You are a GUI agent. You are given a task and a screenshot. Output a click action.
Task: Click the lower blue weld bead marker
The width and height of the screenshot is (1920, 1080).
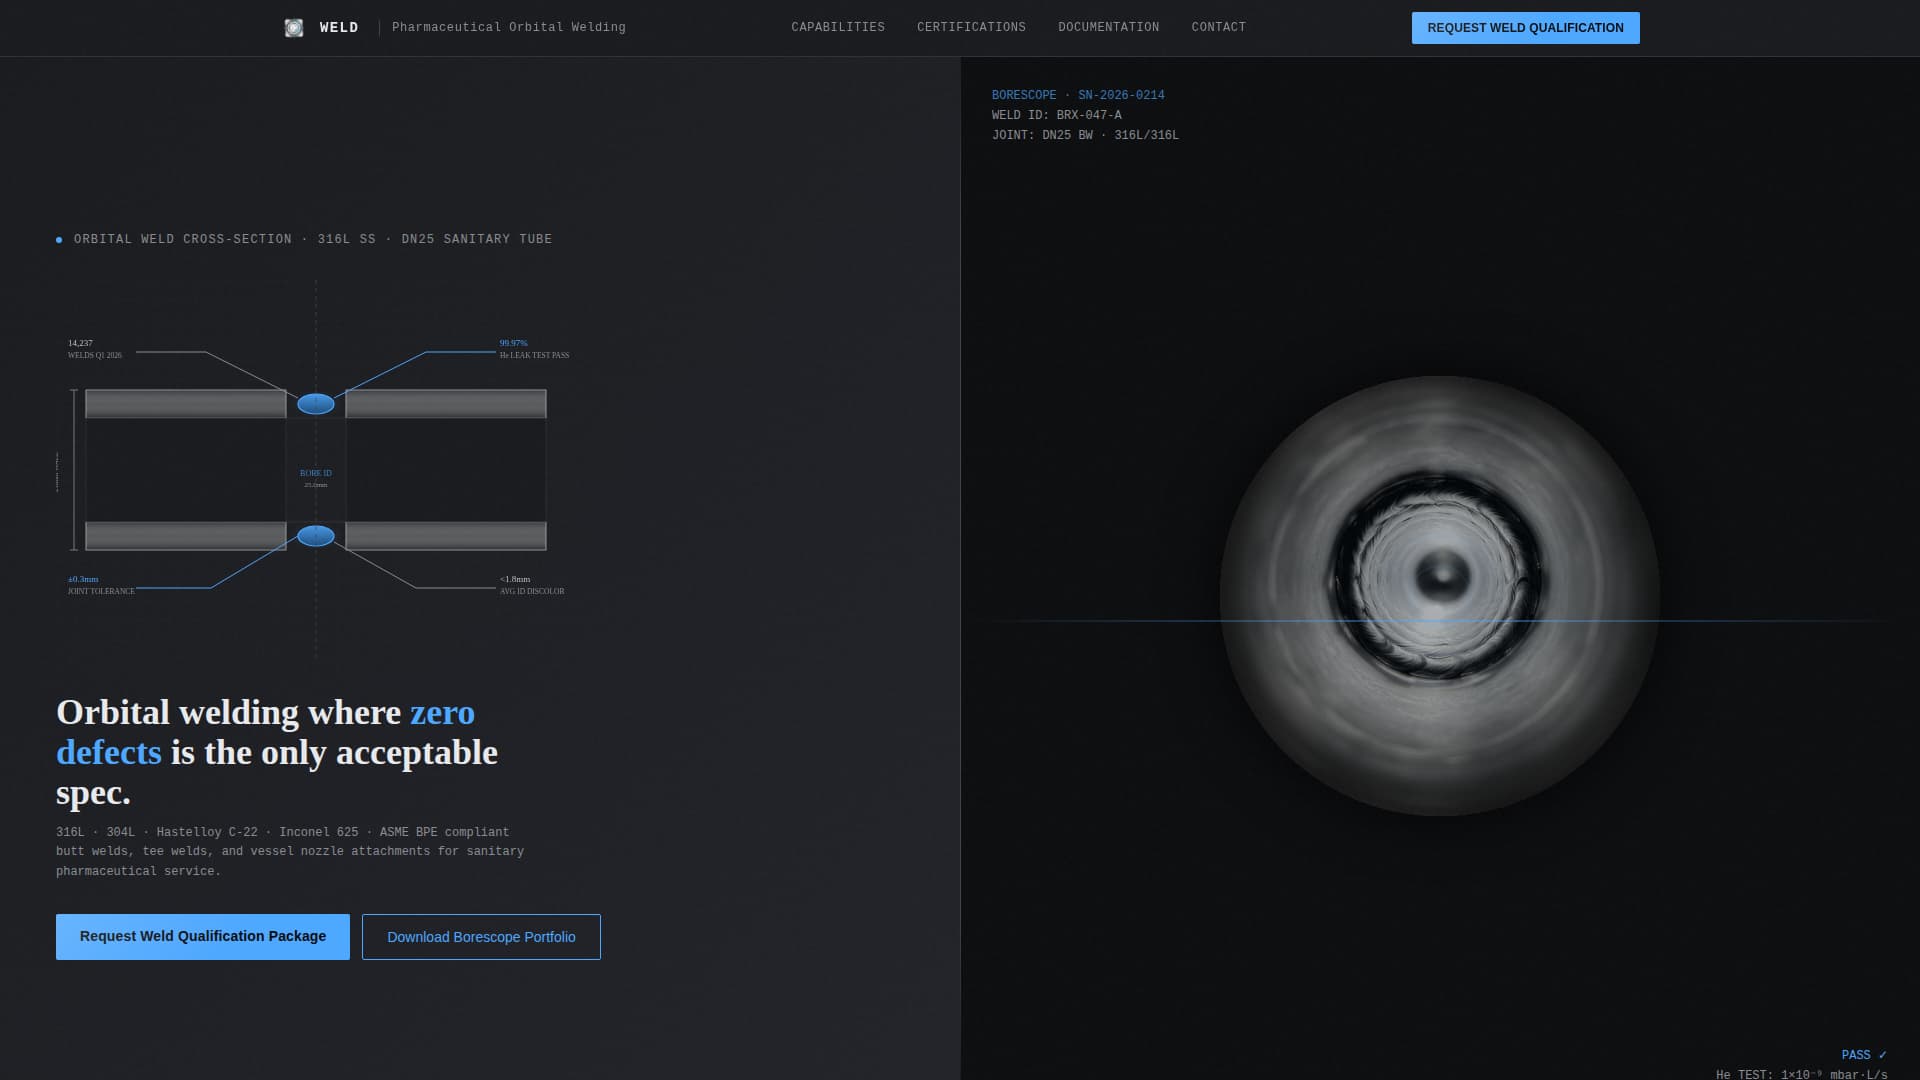[316, 536]
